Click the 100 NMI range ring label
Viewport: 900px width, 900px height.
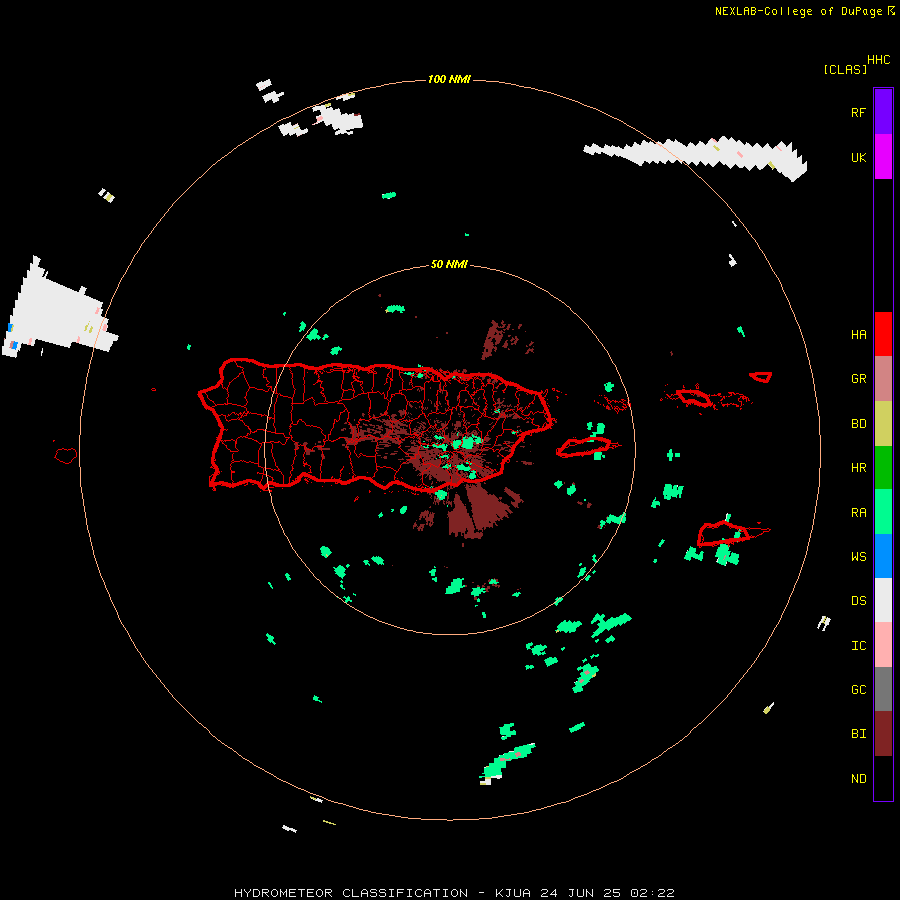click(x=449, y=79)
